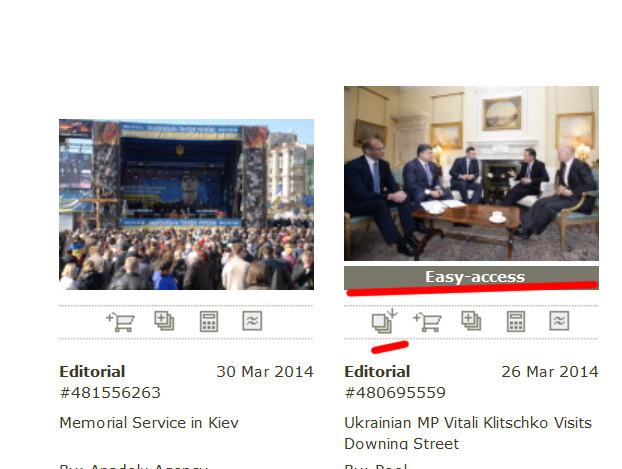Click the 26 Mar 2014 date
622x469 pixels.
pos(550,372)
